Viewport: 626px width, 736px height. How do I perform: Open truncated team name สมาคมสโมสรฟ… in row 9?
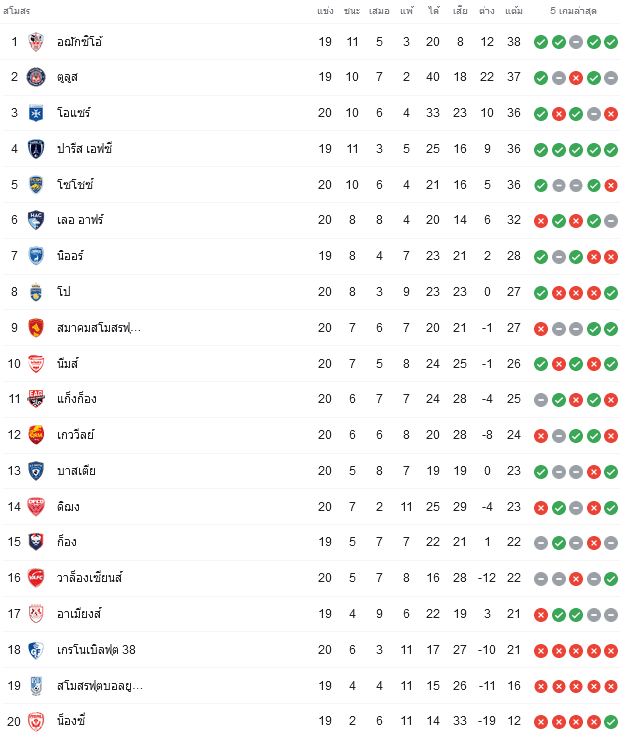coord(99,328)
